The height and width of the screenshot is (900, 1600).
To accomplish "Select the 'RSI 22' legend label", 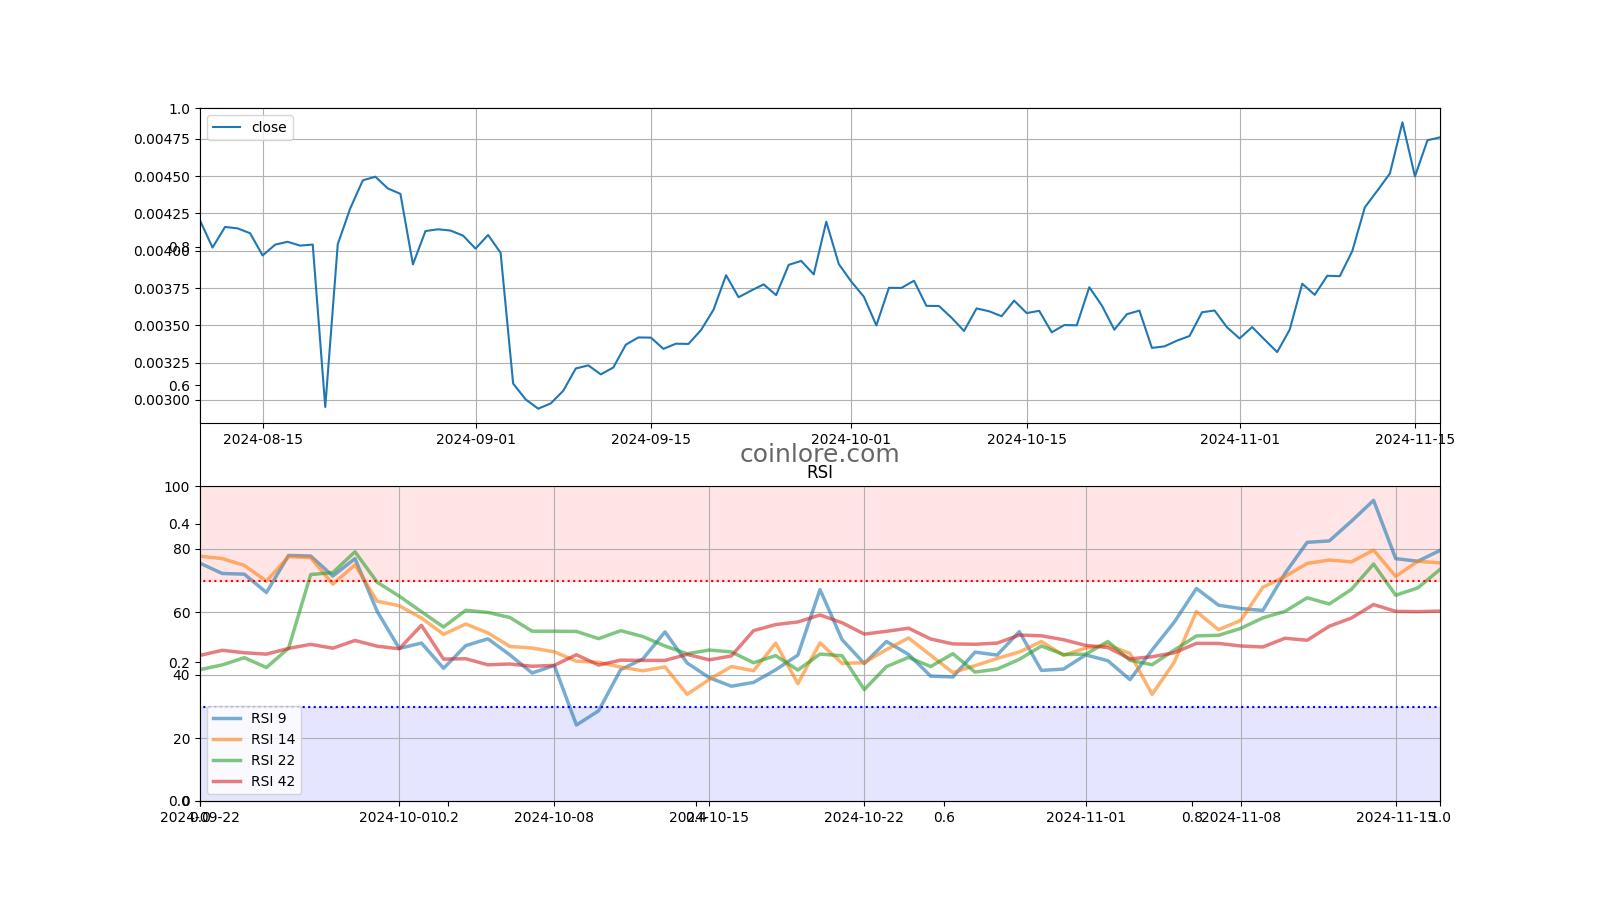I will pyautogui.click(x=273, y=760).
